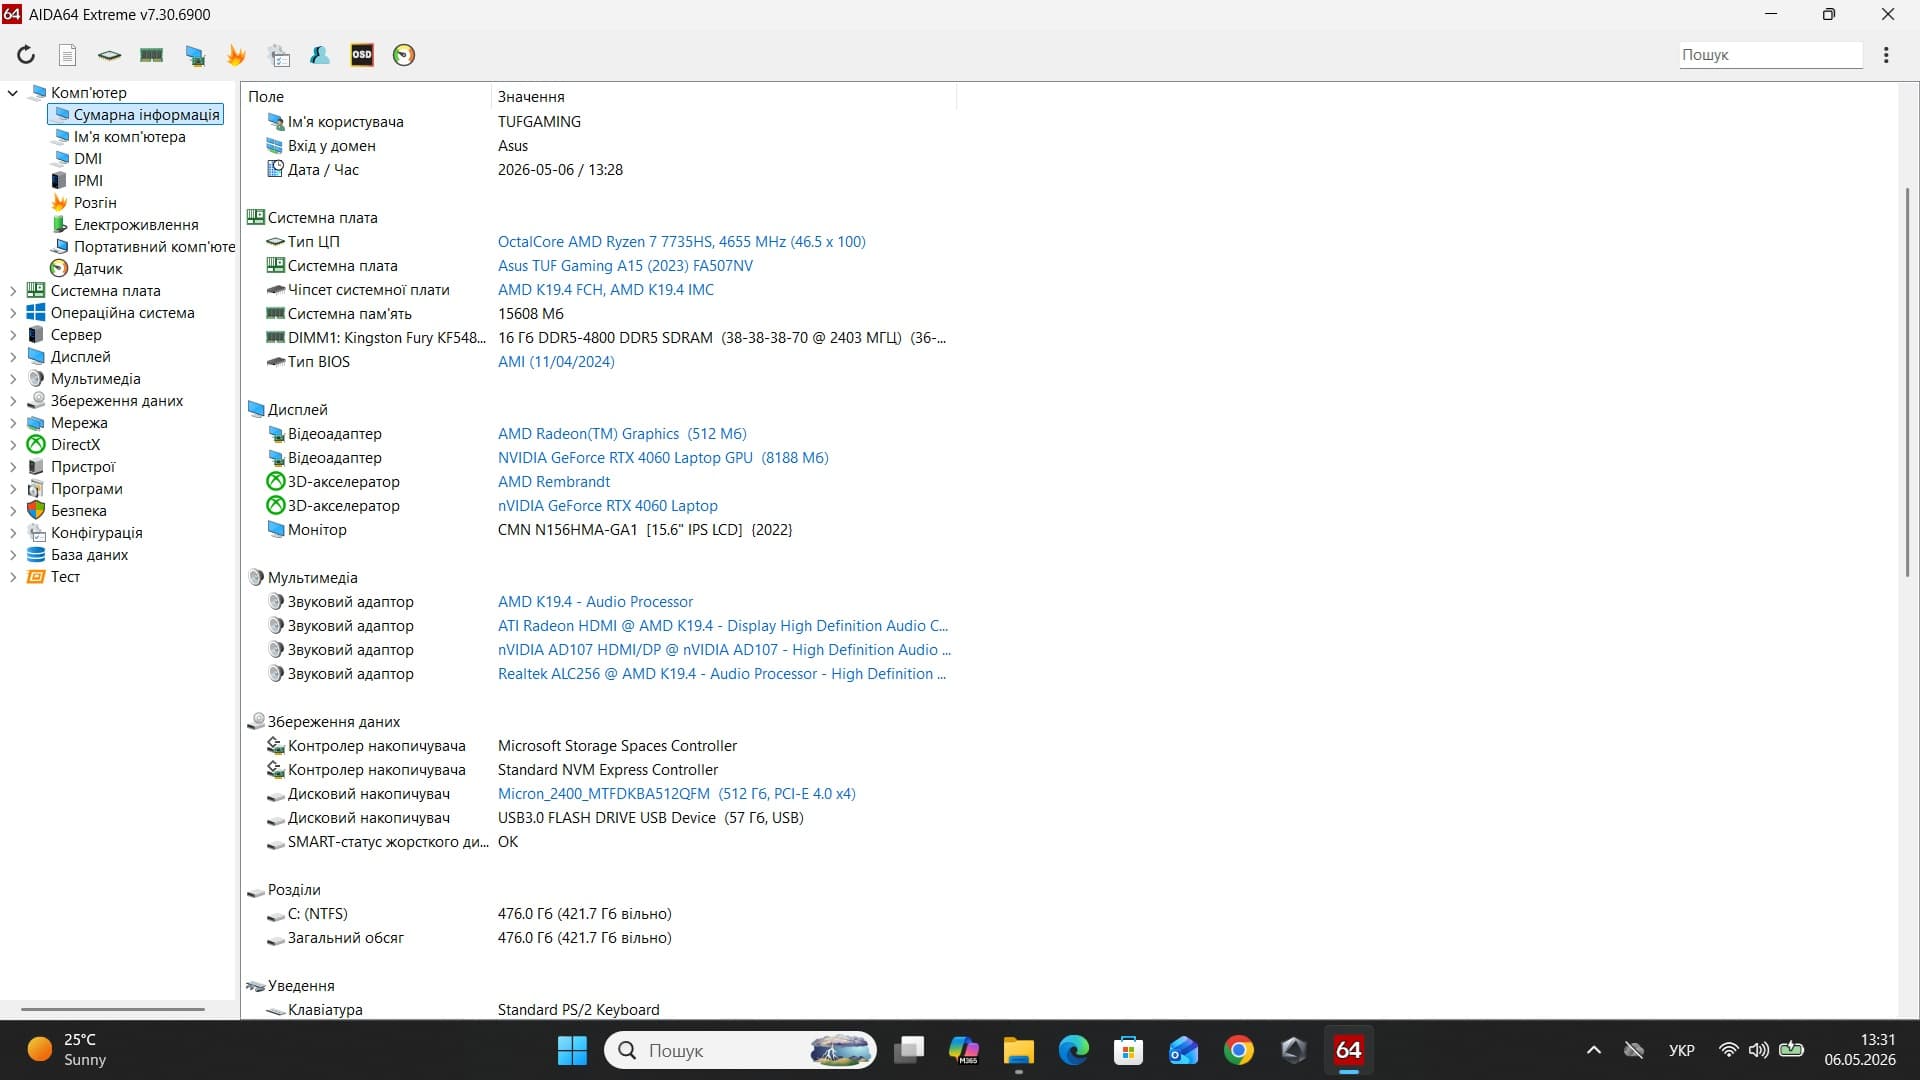
Task: Launch the stability test flame icon
Action: click(236, 55)
